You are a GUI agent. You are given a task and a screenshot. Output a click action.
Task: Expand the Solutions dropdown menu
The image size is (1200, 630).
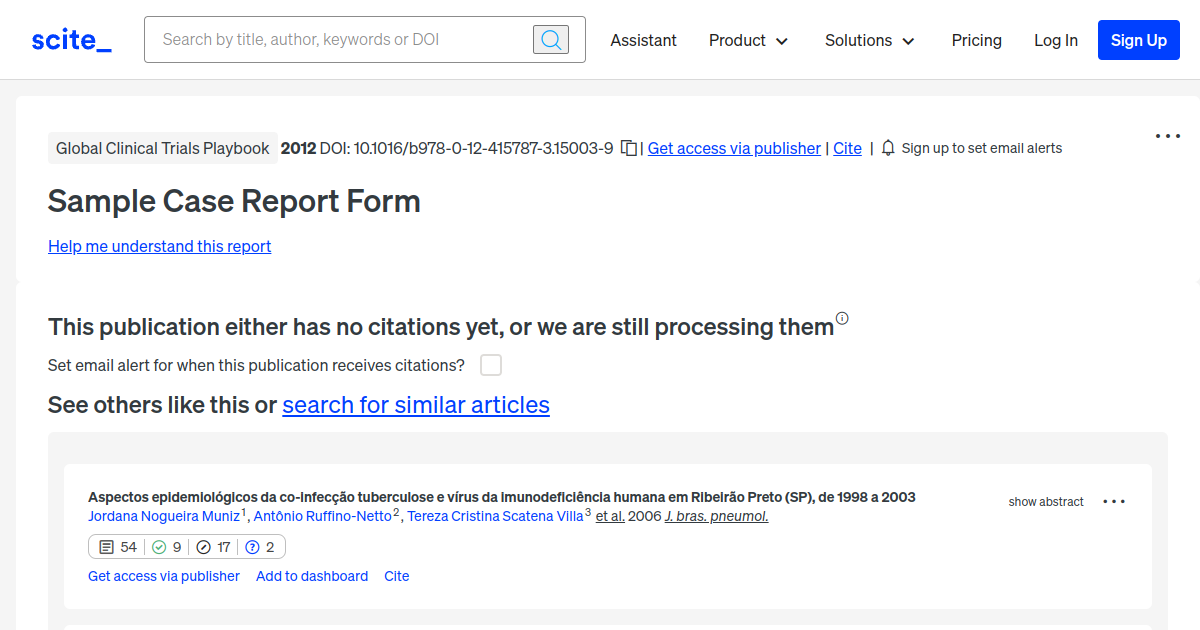coord(869,40)
